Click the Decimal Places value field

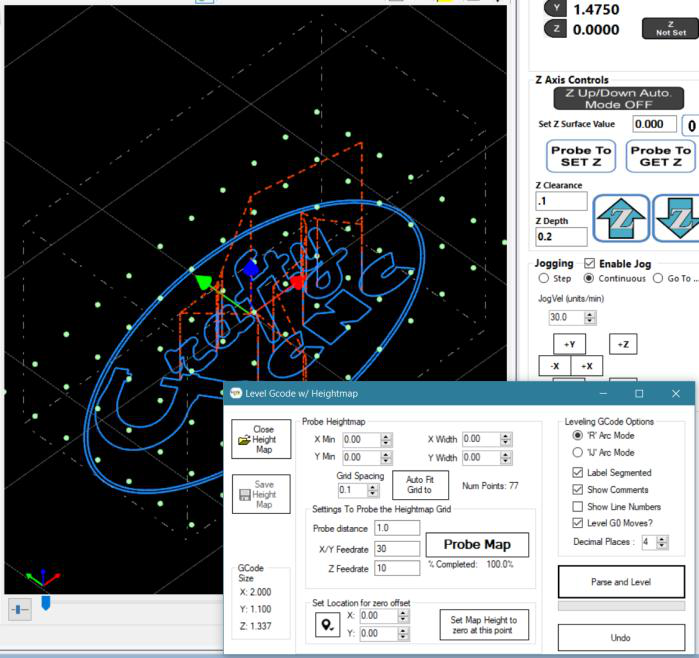tap(649, 542)
